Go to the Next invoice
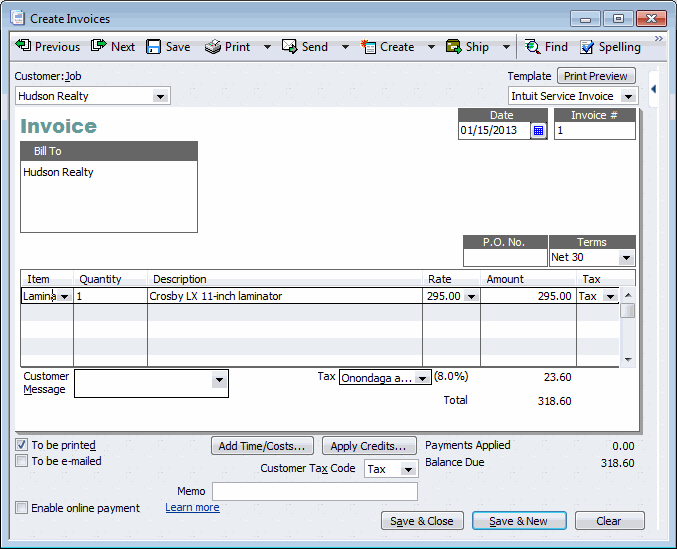 click(113, 47)
